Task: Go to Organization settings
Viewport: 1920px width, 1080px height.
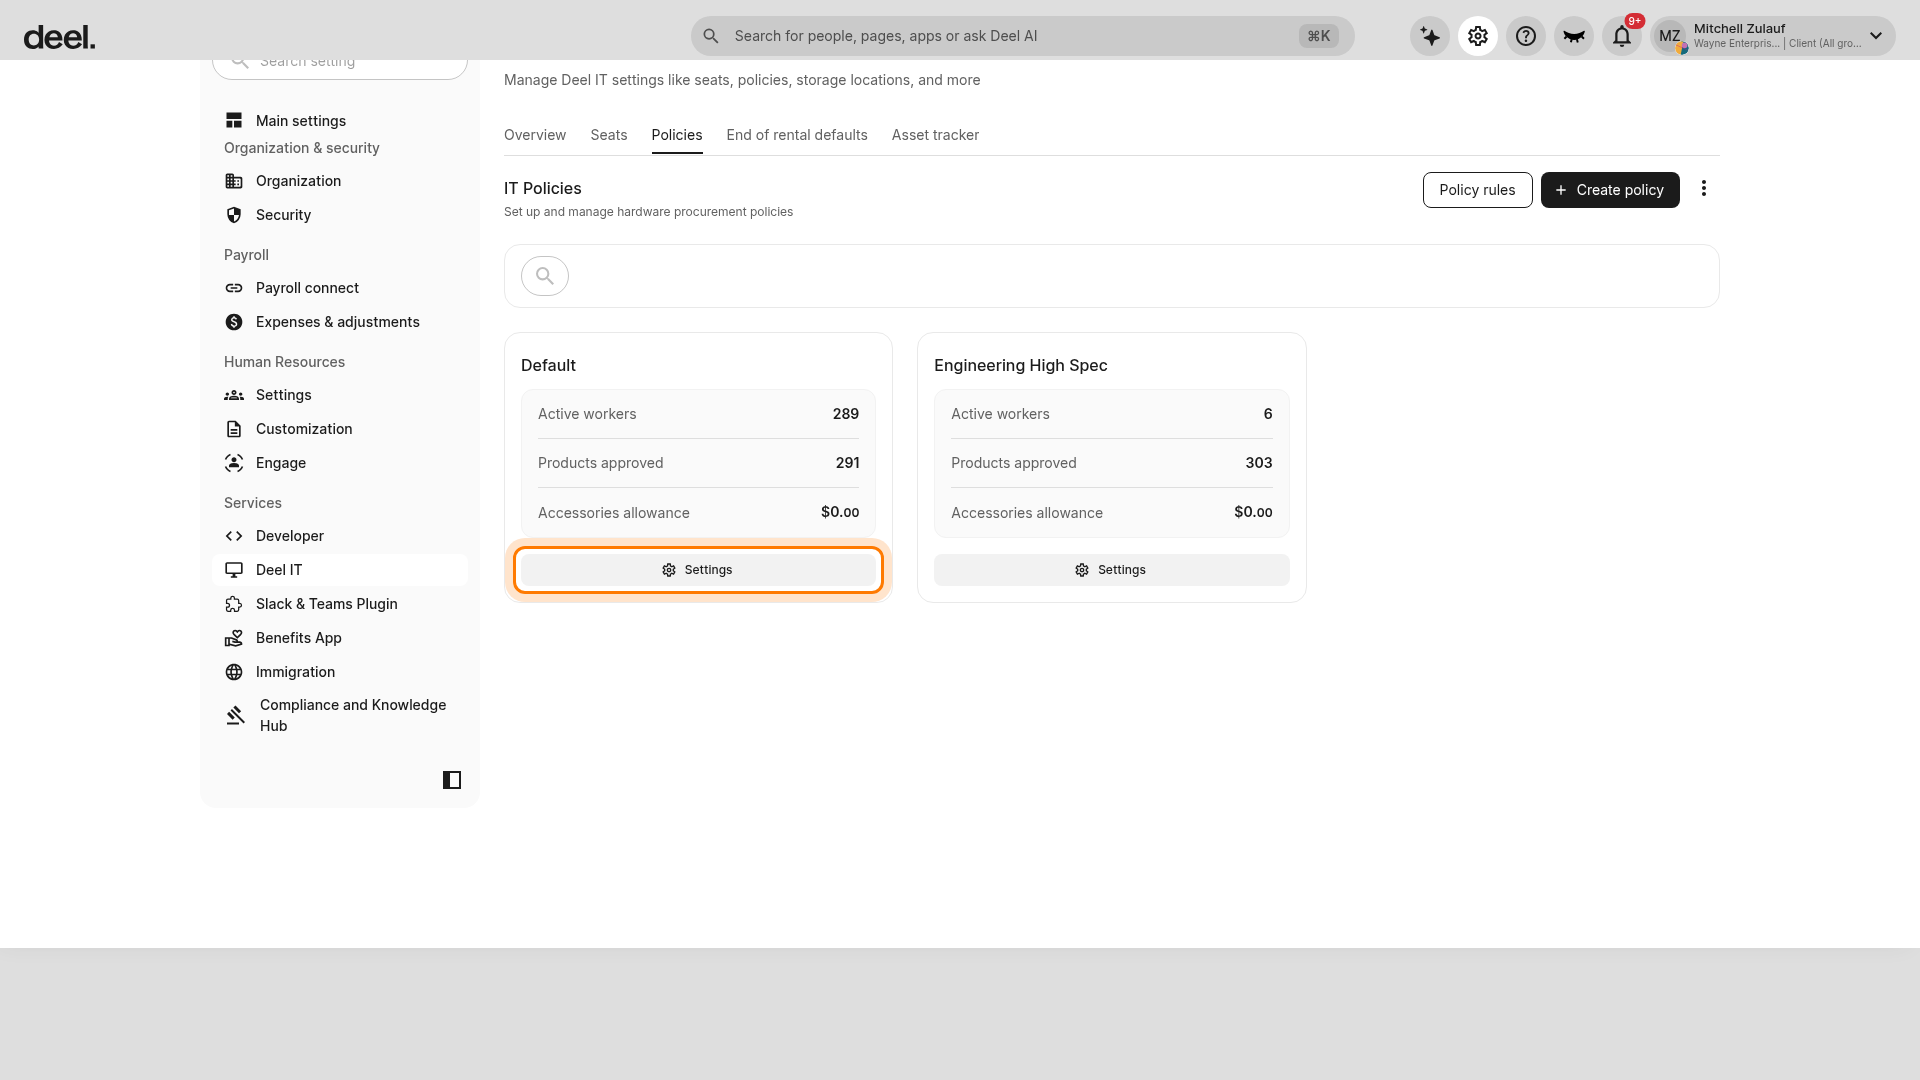Action: pos(340,181)
